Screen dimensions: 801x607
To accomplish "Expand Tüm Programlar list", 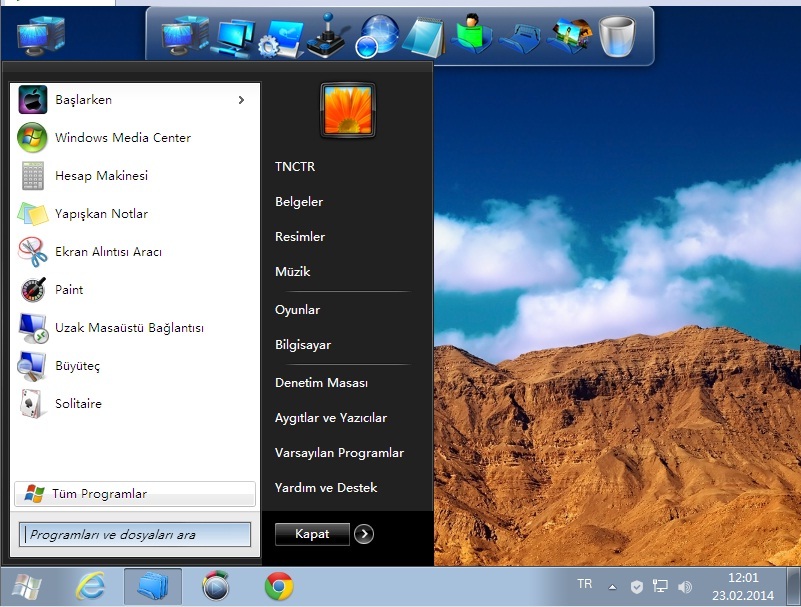I will [99, 494].
